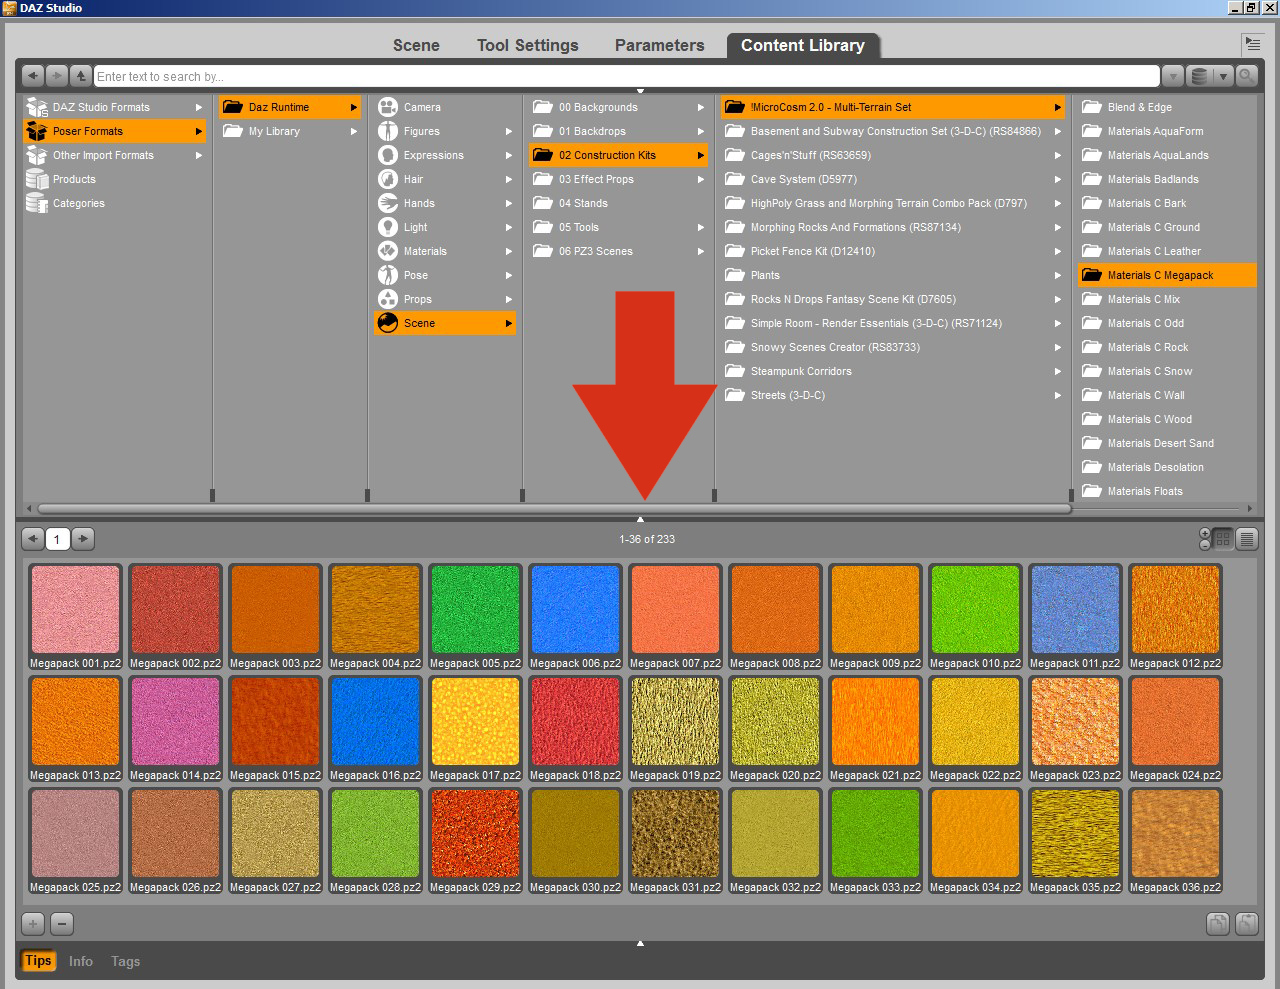
Task: Expand the 06 PZ3 Scenes arrow
Action: (701, 251)
